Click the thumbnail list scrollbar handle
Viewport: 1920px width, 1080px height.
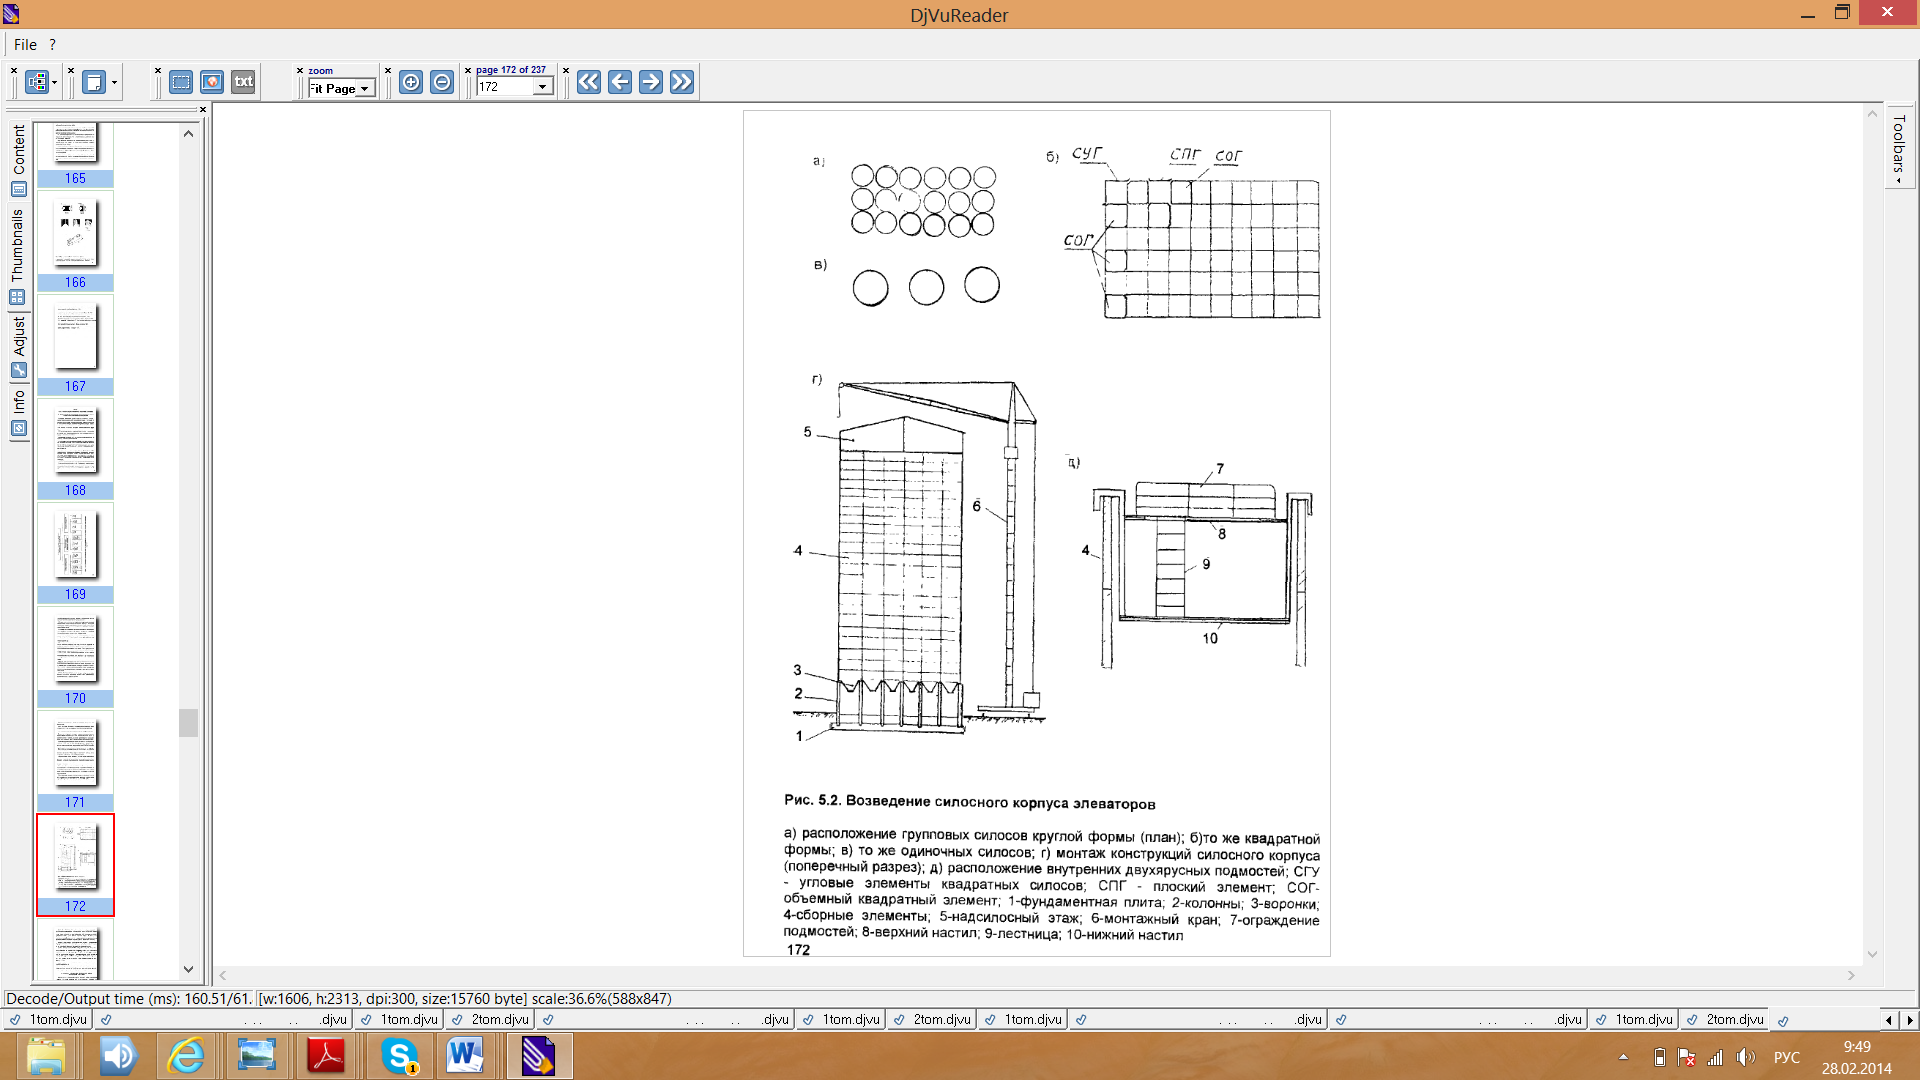pos(188,722)
